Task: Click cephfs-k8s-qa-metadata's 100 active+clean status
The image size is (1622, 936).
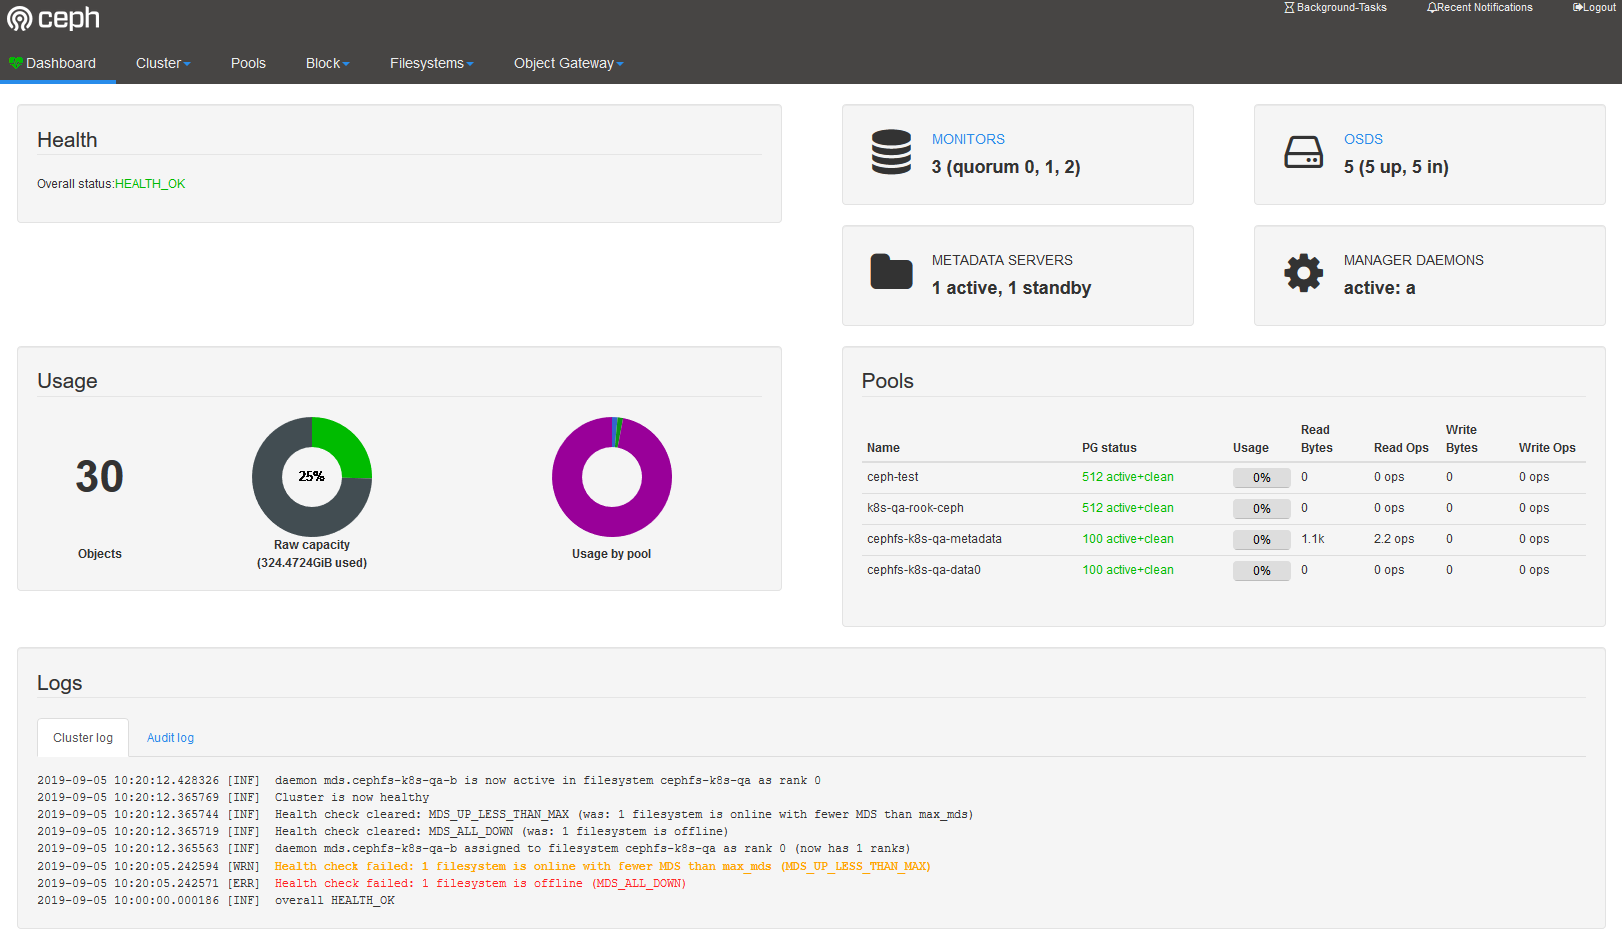Action: pyautogui.click(x=1128, y=539)
